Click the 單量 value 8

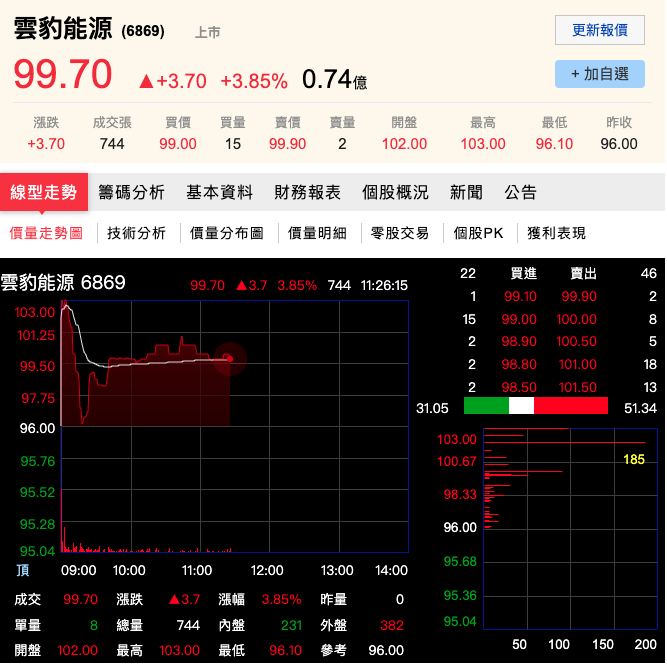(x=94, y=625)
